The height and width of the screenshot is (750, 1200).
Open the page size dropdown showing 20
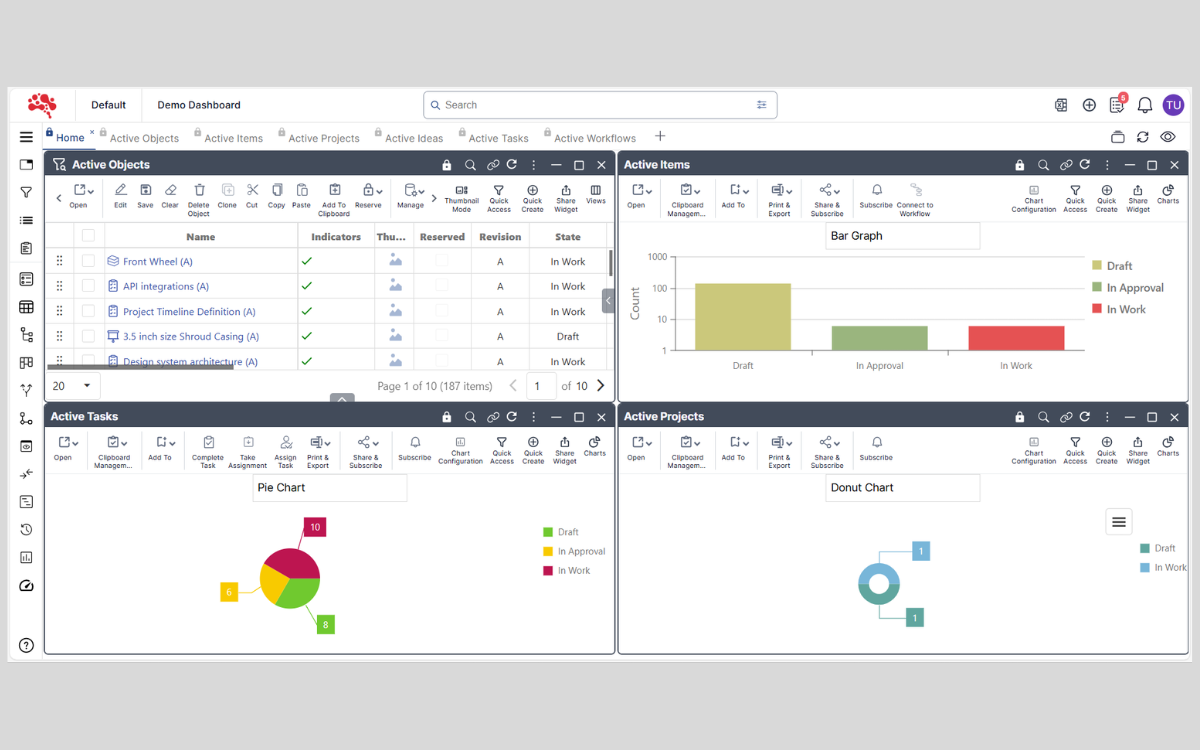(x=72, y=386)
